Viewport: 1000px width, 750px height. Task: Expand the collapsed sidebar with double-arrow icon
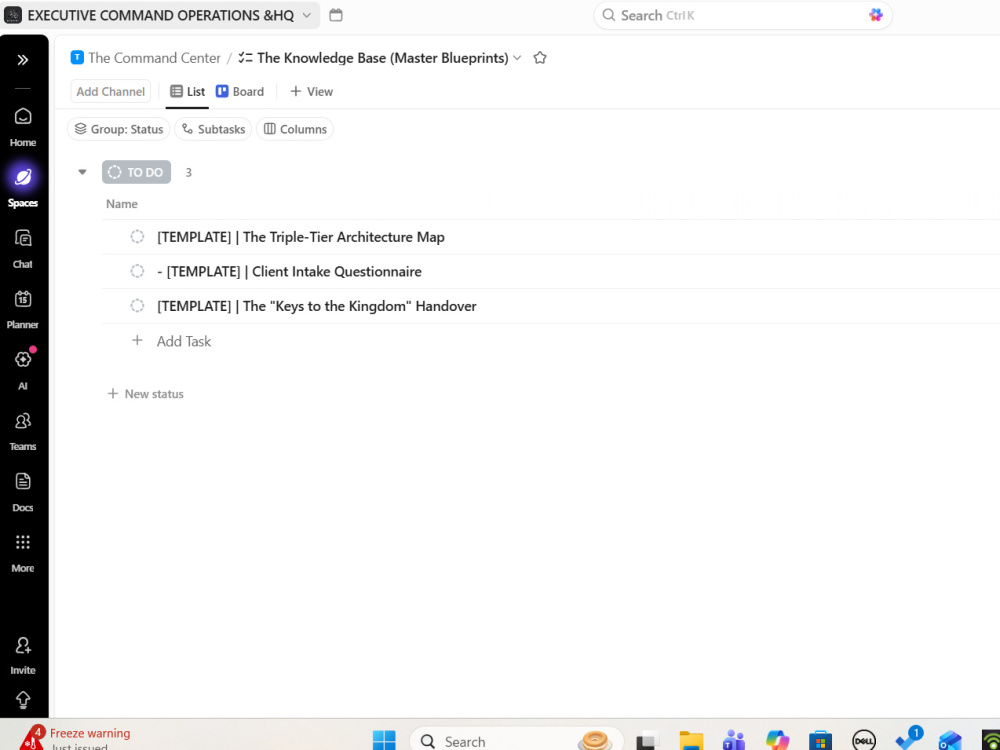[x=23, y=60]
